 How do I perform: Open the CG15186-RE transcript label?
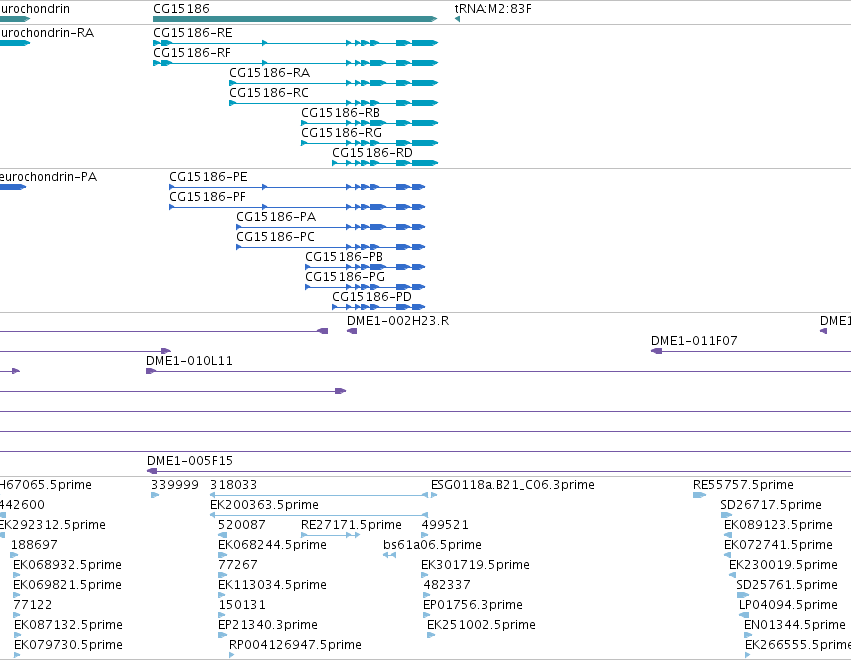pyautogui.click(x=193, y=33)
